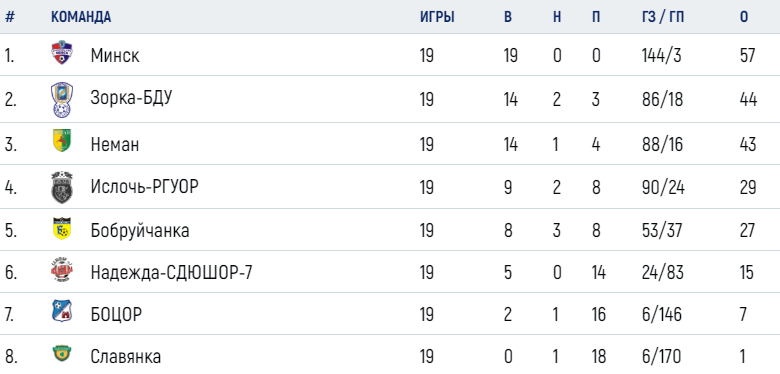Sort by the ГЗ / ГП column header
This screenshot has height=374, width=780.
tap(663, 17)
